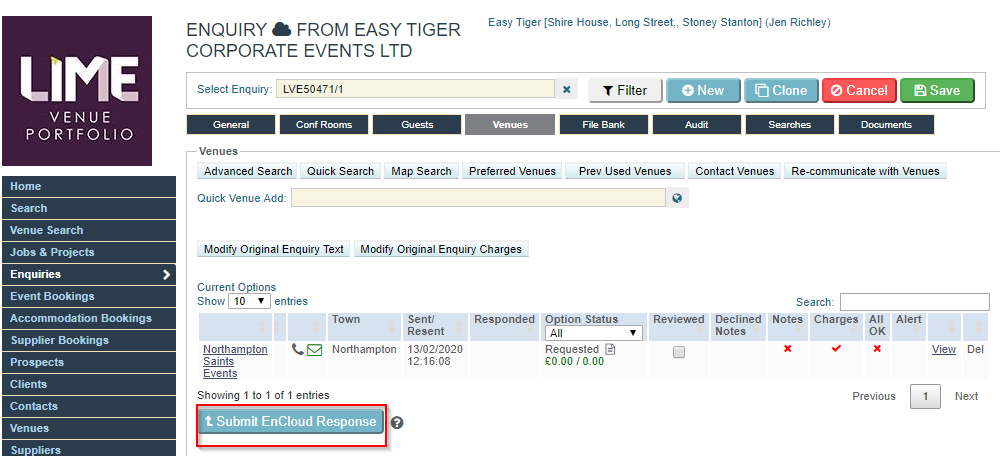Screen dimensions: 1000x456
Task: Click the red cross in Notes column
Action: point(788,348)
